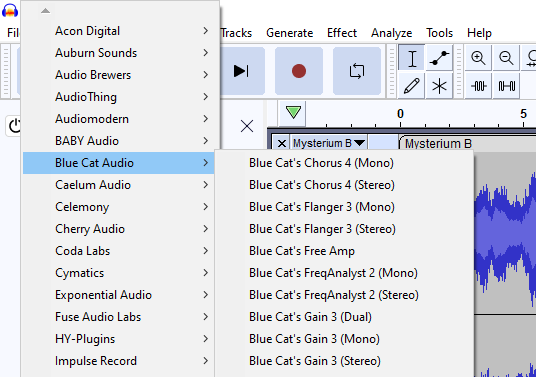The image size is (536, 377).
Task: Click the 5 second mark on timeline ruler
Action: click(x=523, y=114)
